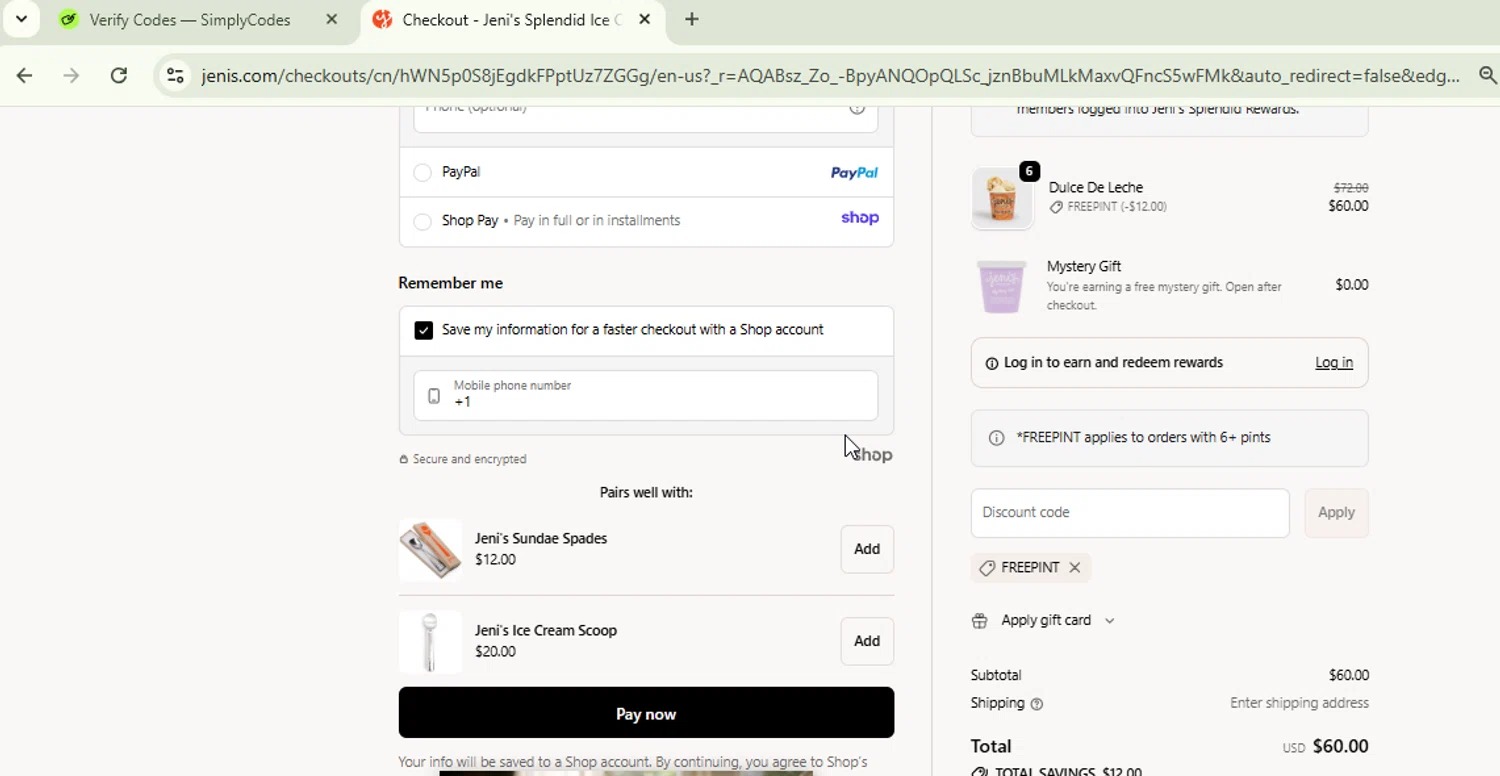Click the Subtotal $60.00 value
1500x776 pixels.
1349,676
